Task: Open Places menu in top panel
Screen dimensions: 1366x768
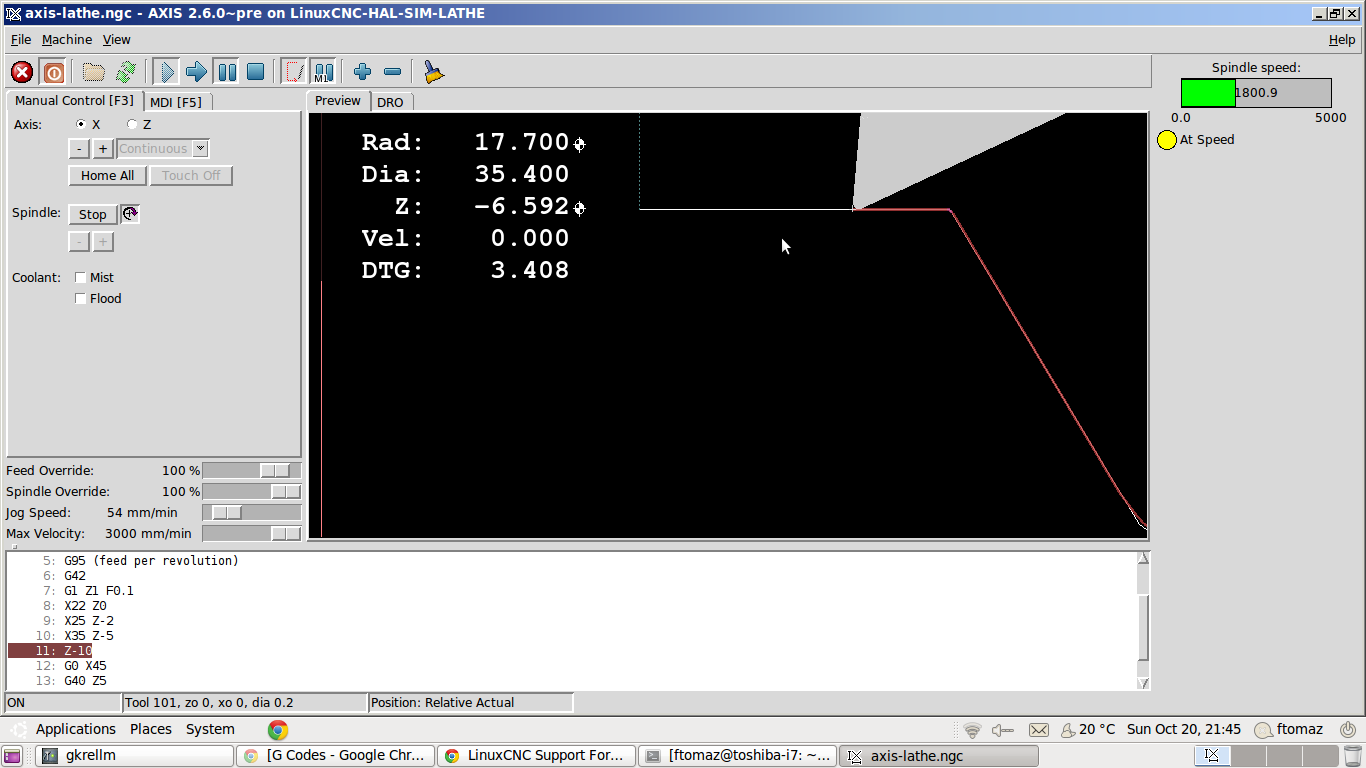Action: (151, 730)
